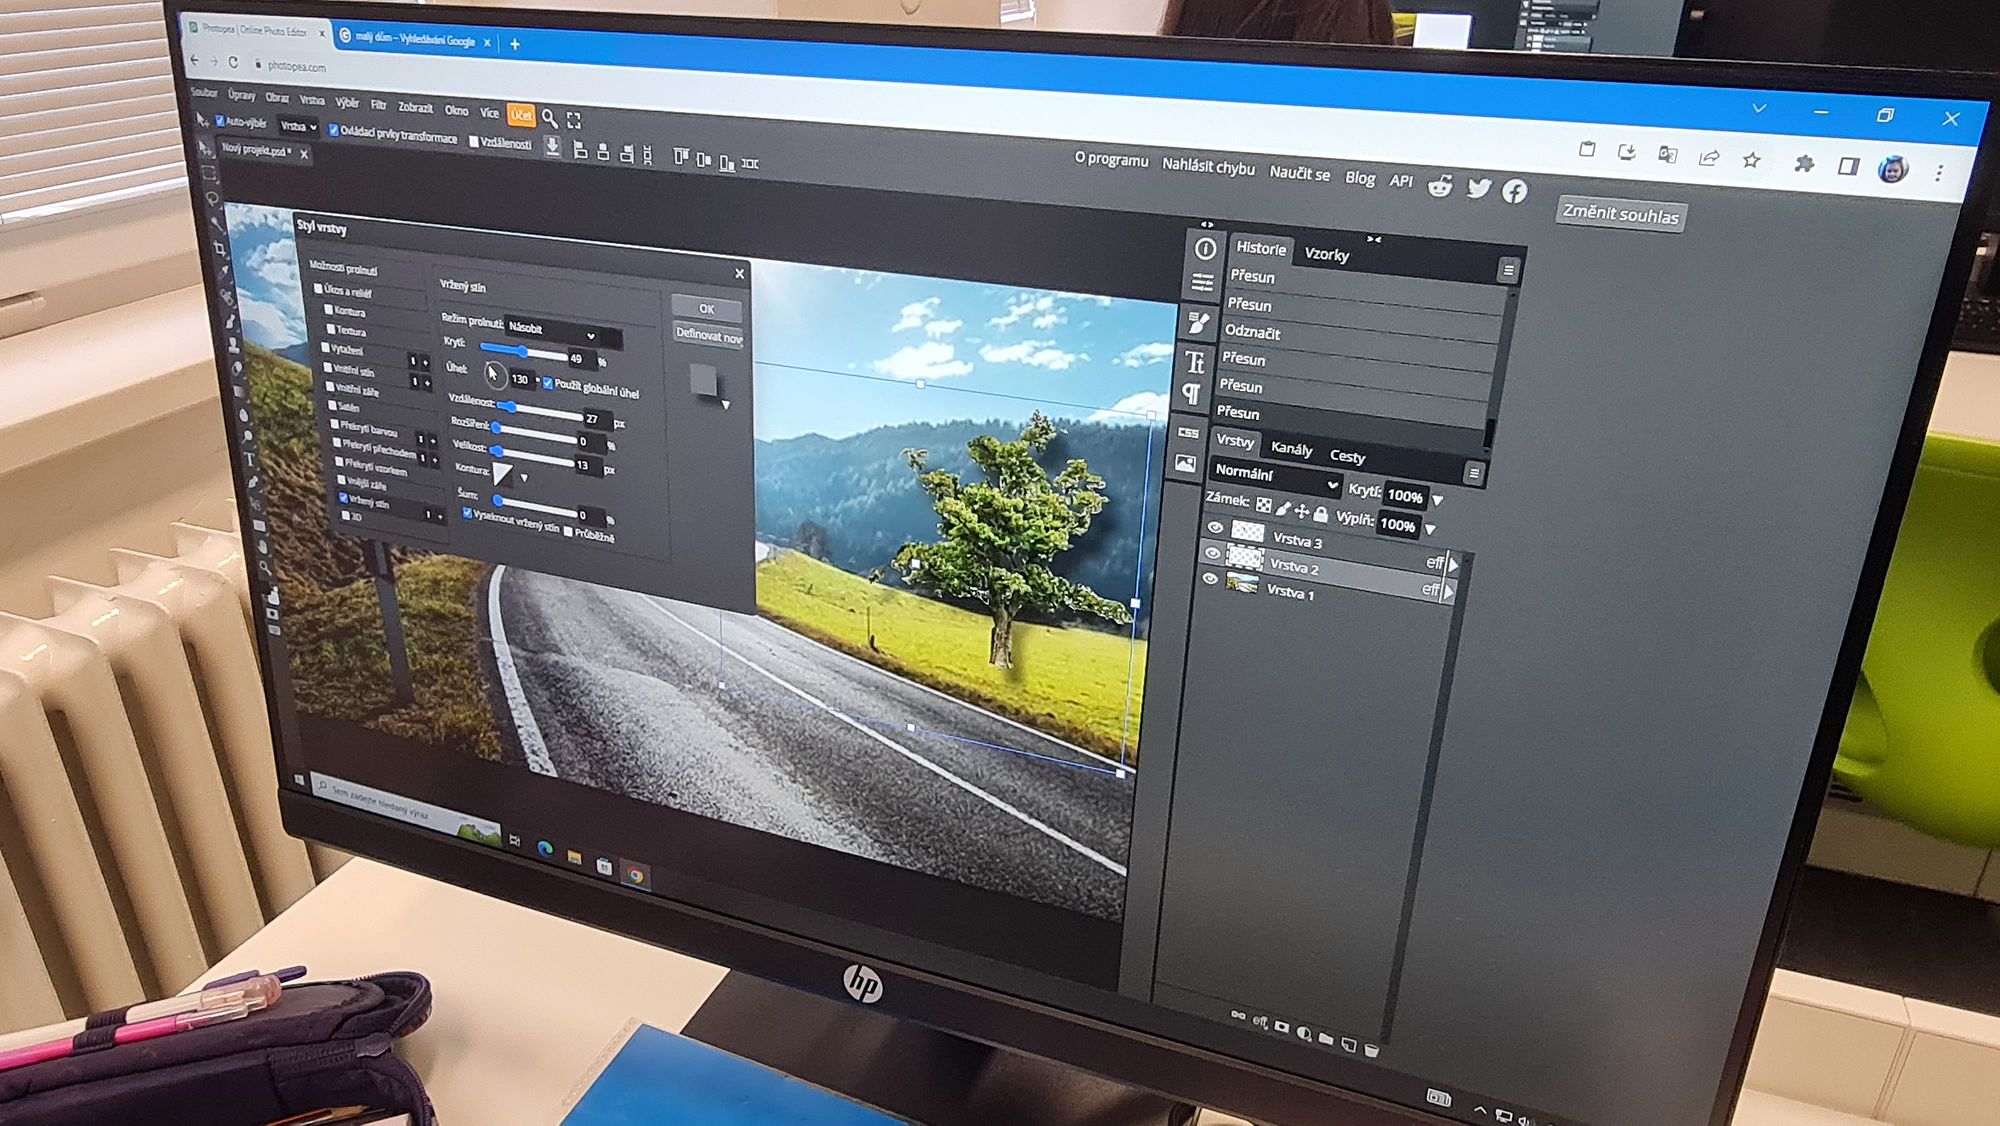This screenshot has height=1126, width=2000.
Task: Click the Facebook icon in top bar
Action: pyautogui.click(x=1515, y=191)
